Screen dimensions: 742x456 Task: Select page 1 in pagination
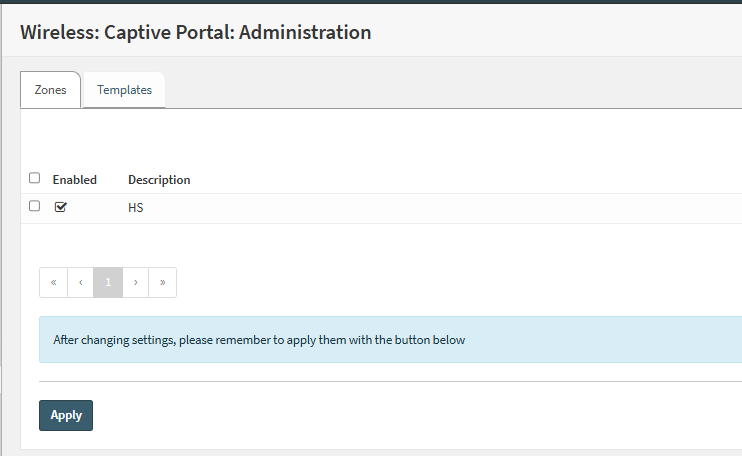click(108, 282)
